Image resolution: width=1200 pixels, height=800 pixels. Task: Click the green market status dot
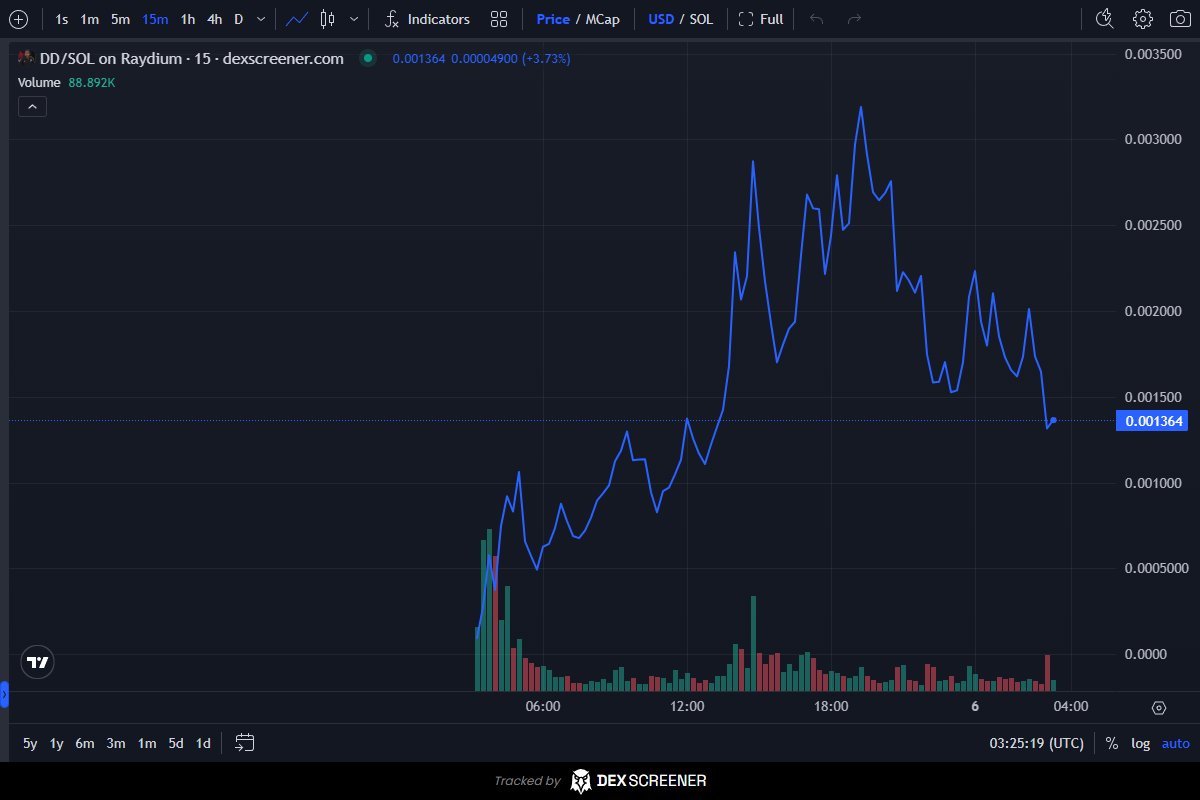tap(368, 59)
